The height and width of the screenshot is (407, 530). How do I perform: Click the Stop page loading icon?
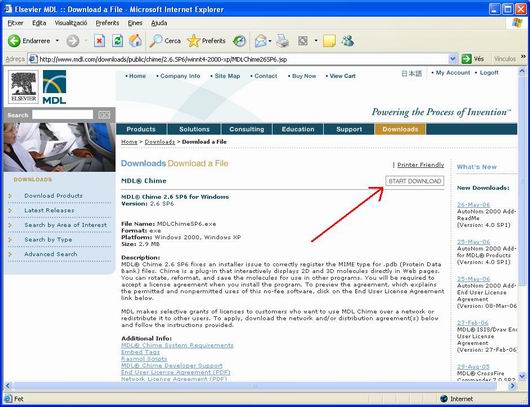click(99, 41)
